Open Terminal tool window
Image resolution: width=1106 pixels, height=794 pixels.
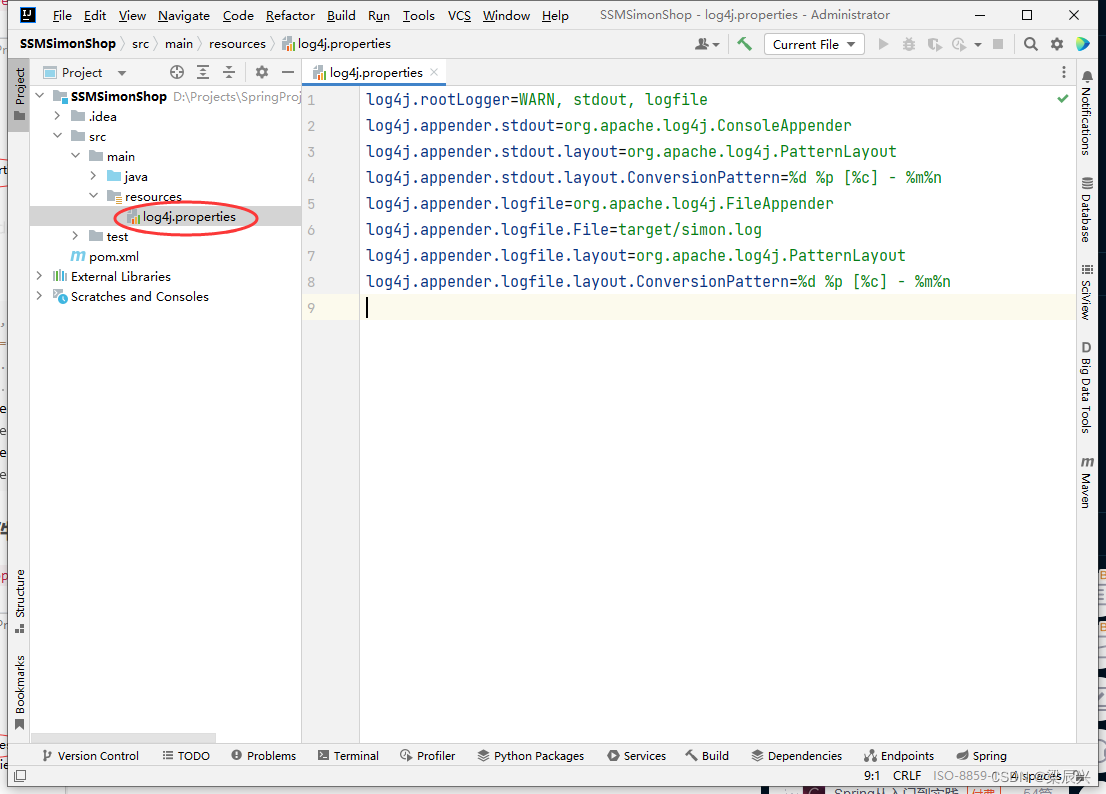click(348, 755)
